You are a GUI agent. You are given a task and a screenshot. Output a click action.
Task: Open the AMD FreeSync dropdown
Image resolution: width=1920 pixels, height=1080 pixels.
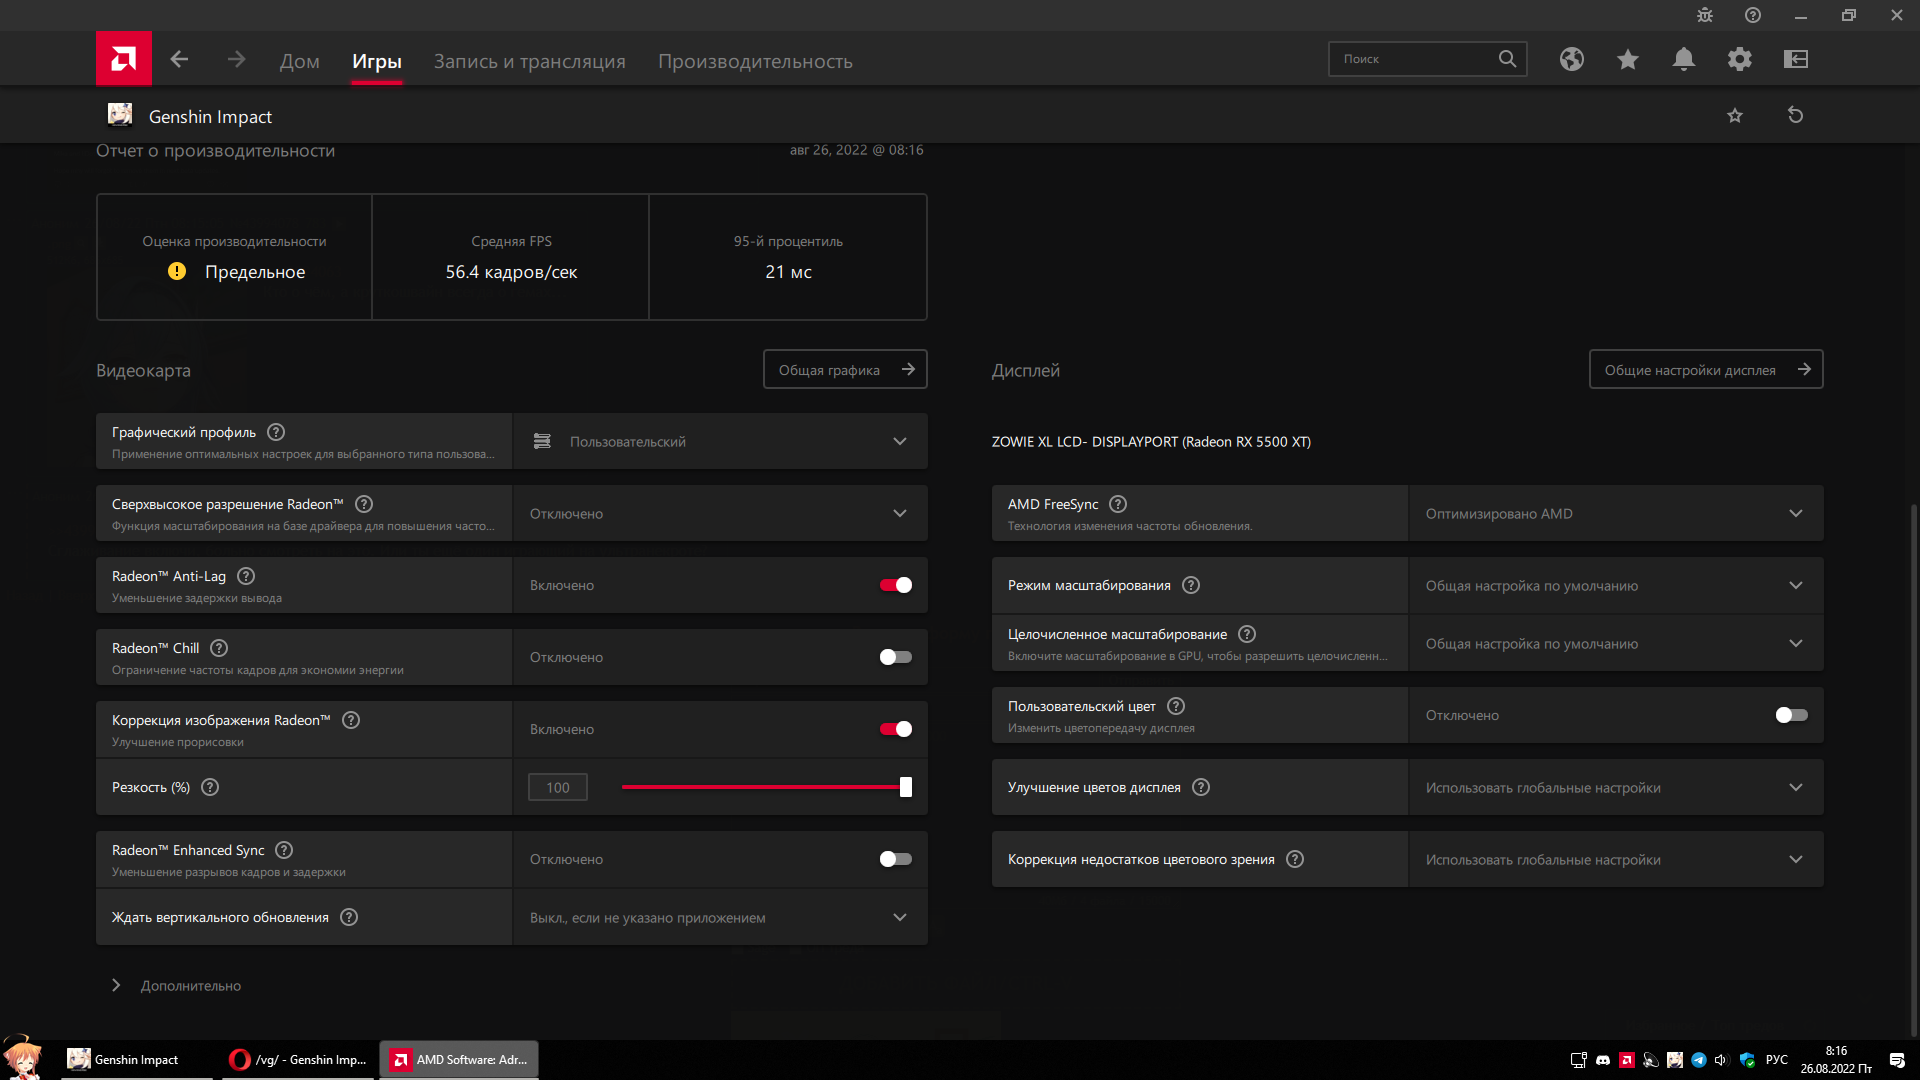pos(1615,513)
